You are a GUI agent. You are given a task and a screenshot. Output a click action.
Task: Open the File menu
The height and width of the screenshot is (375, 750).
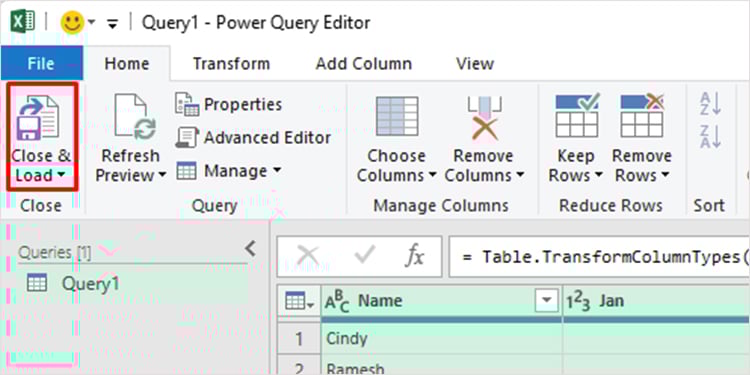tap(41, 63)
